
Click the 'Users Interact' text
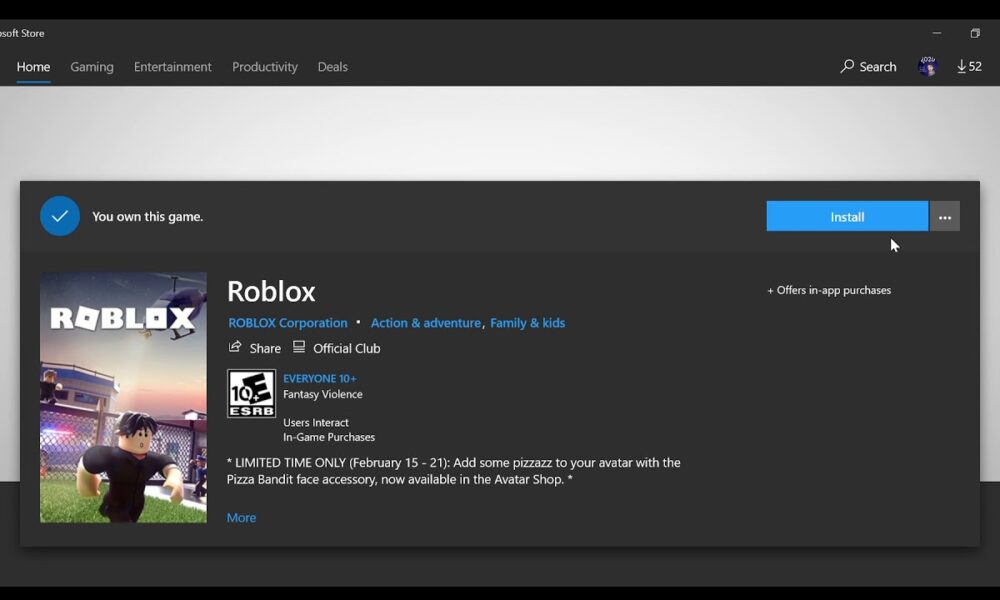(316, 422)
